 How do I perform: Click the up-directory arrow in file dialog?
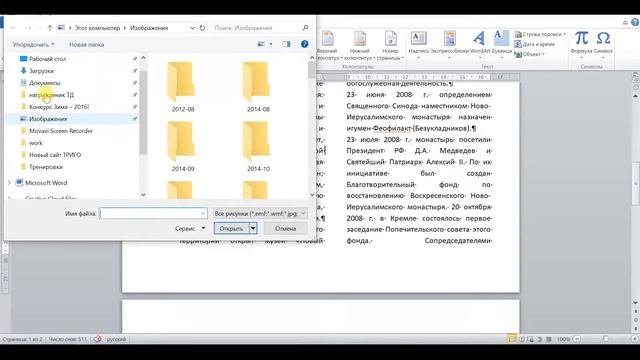(49, 28)
